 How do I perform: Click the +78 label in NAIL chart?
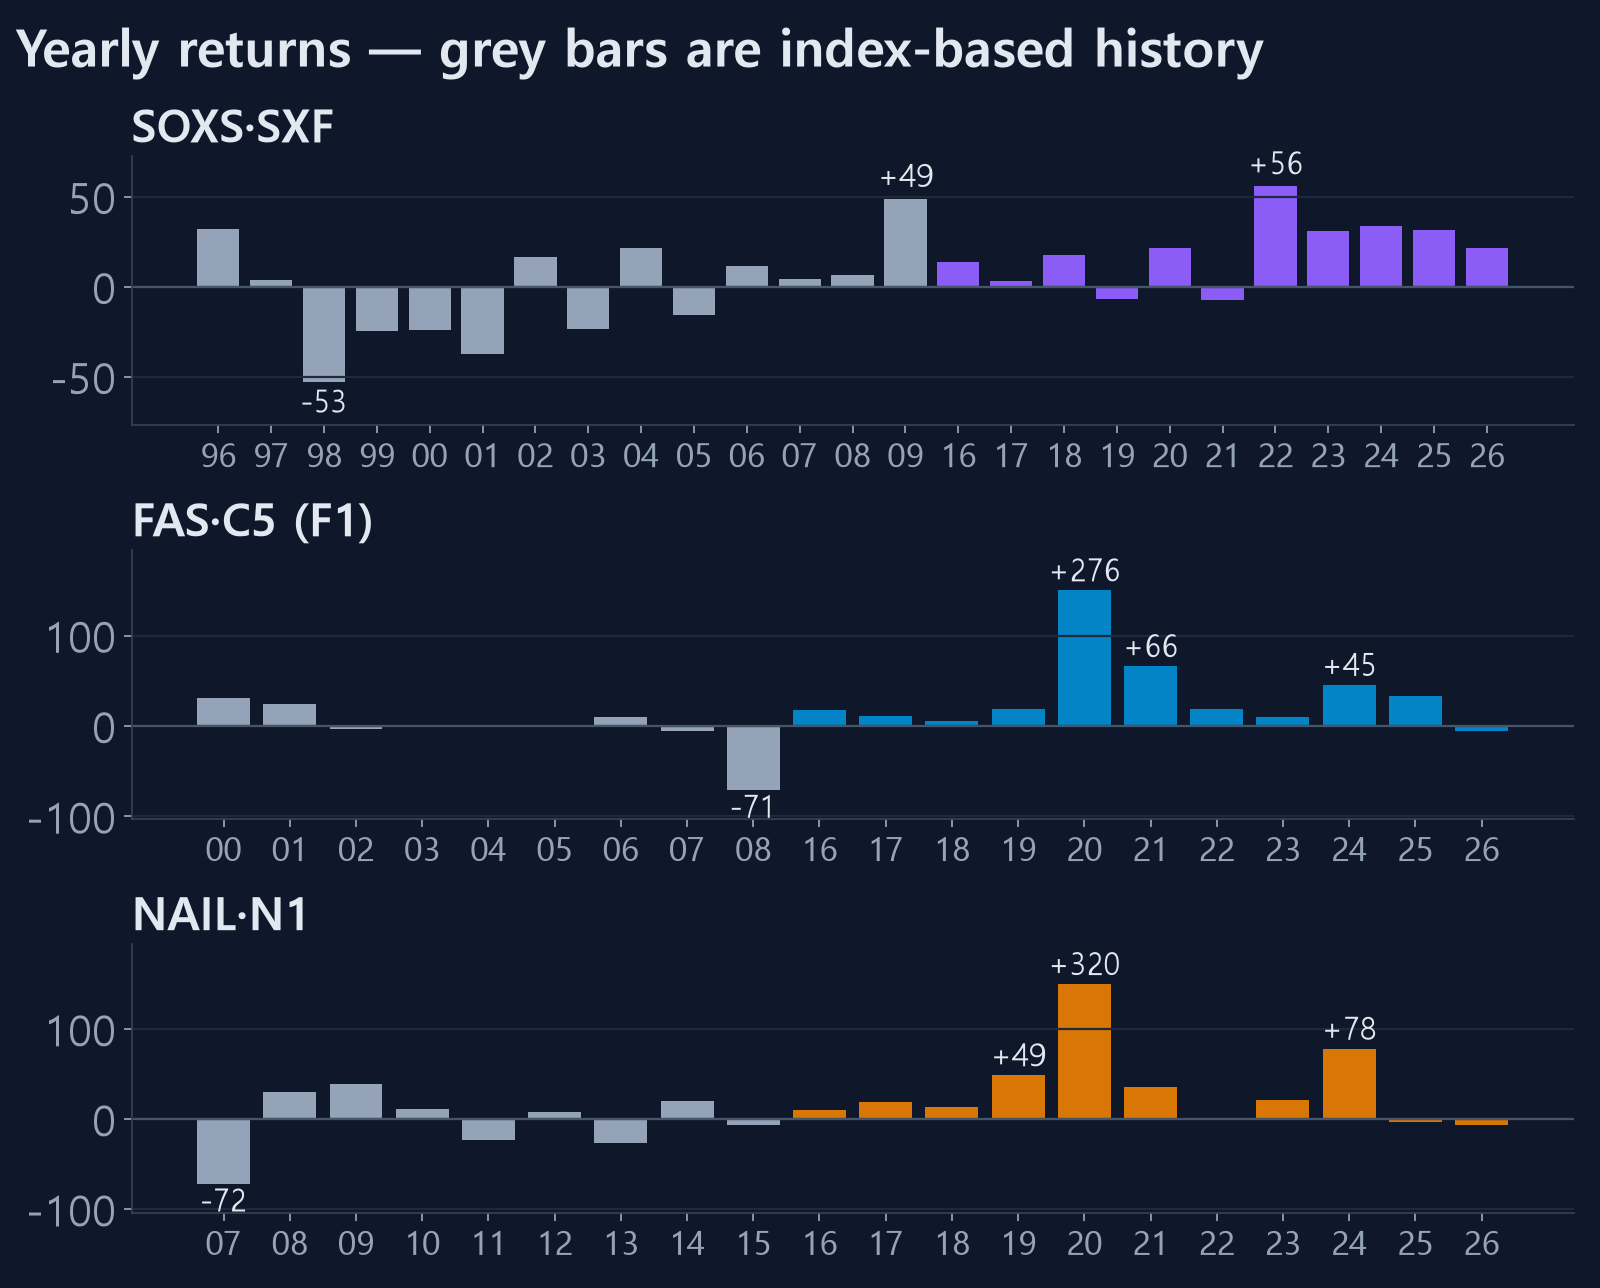click(1349, 1029)
